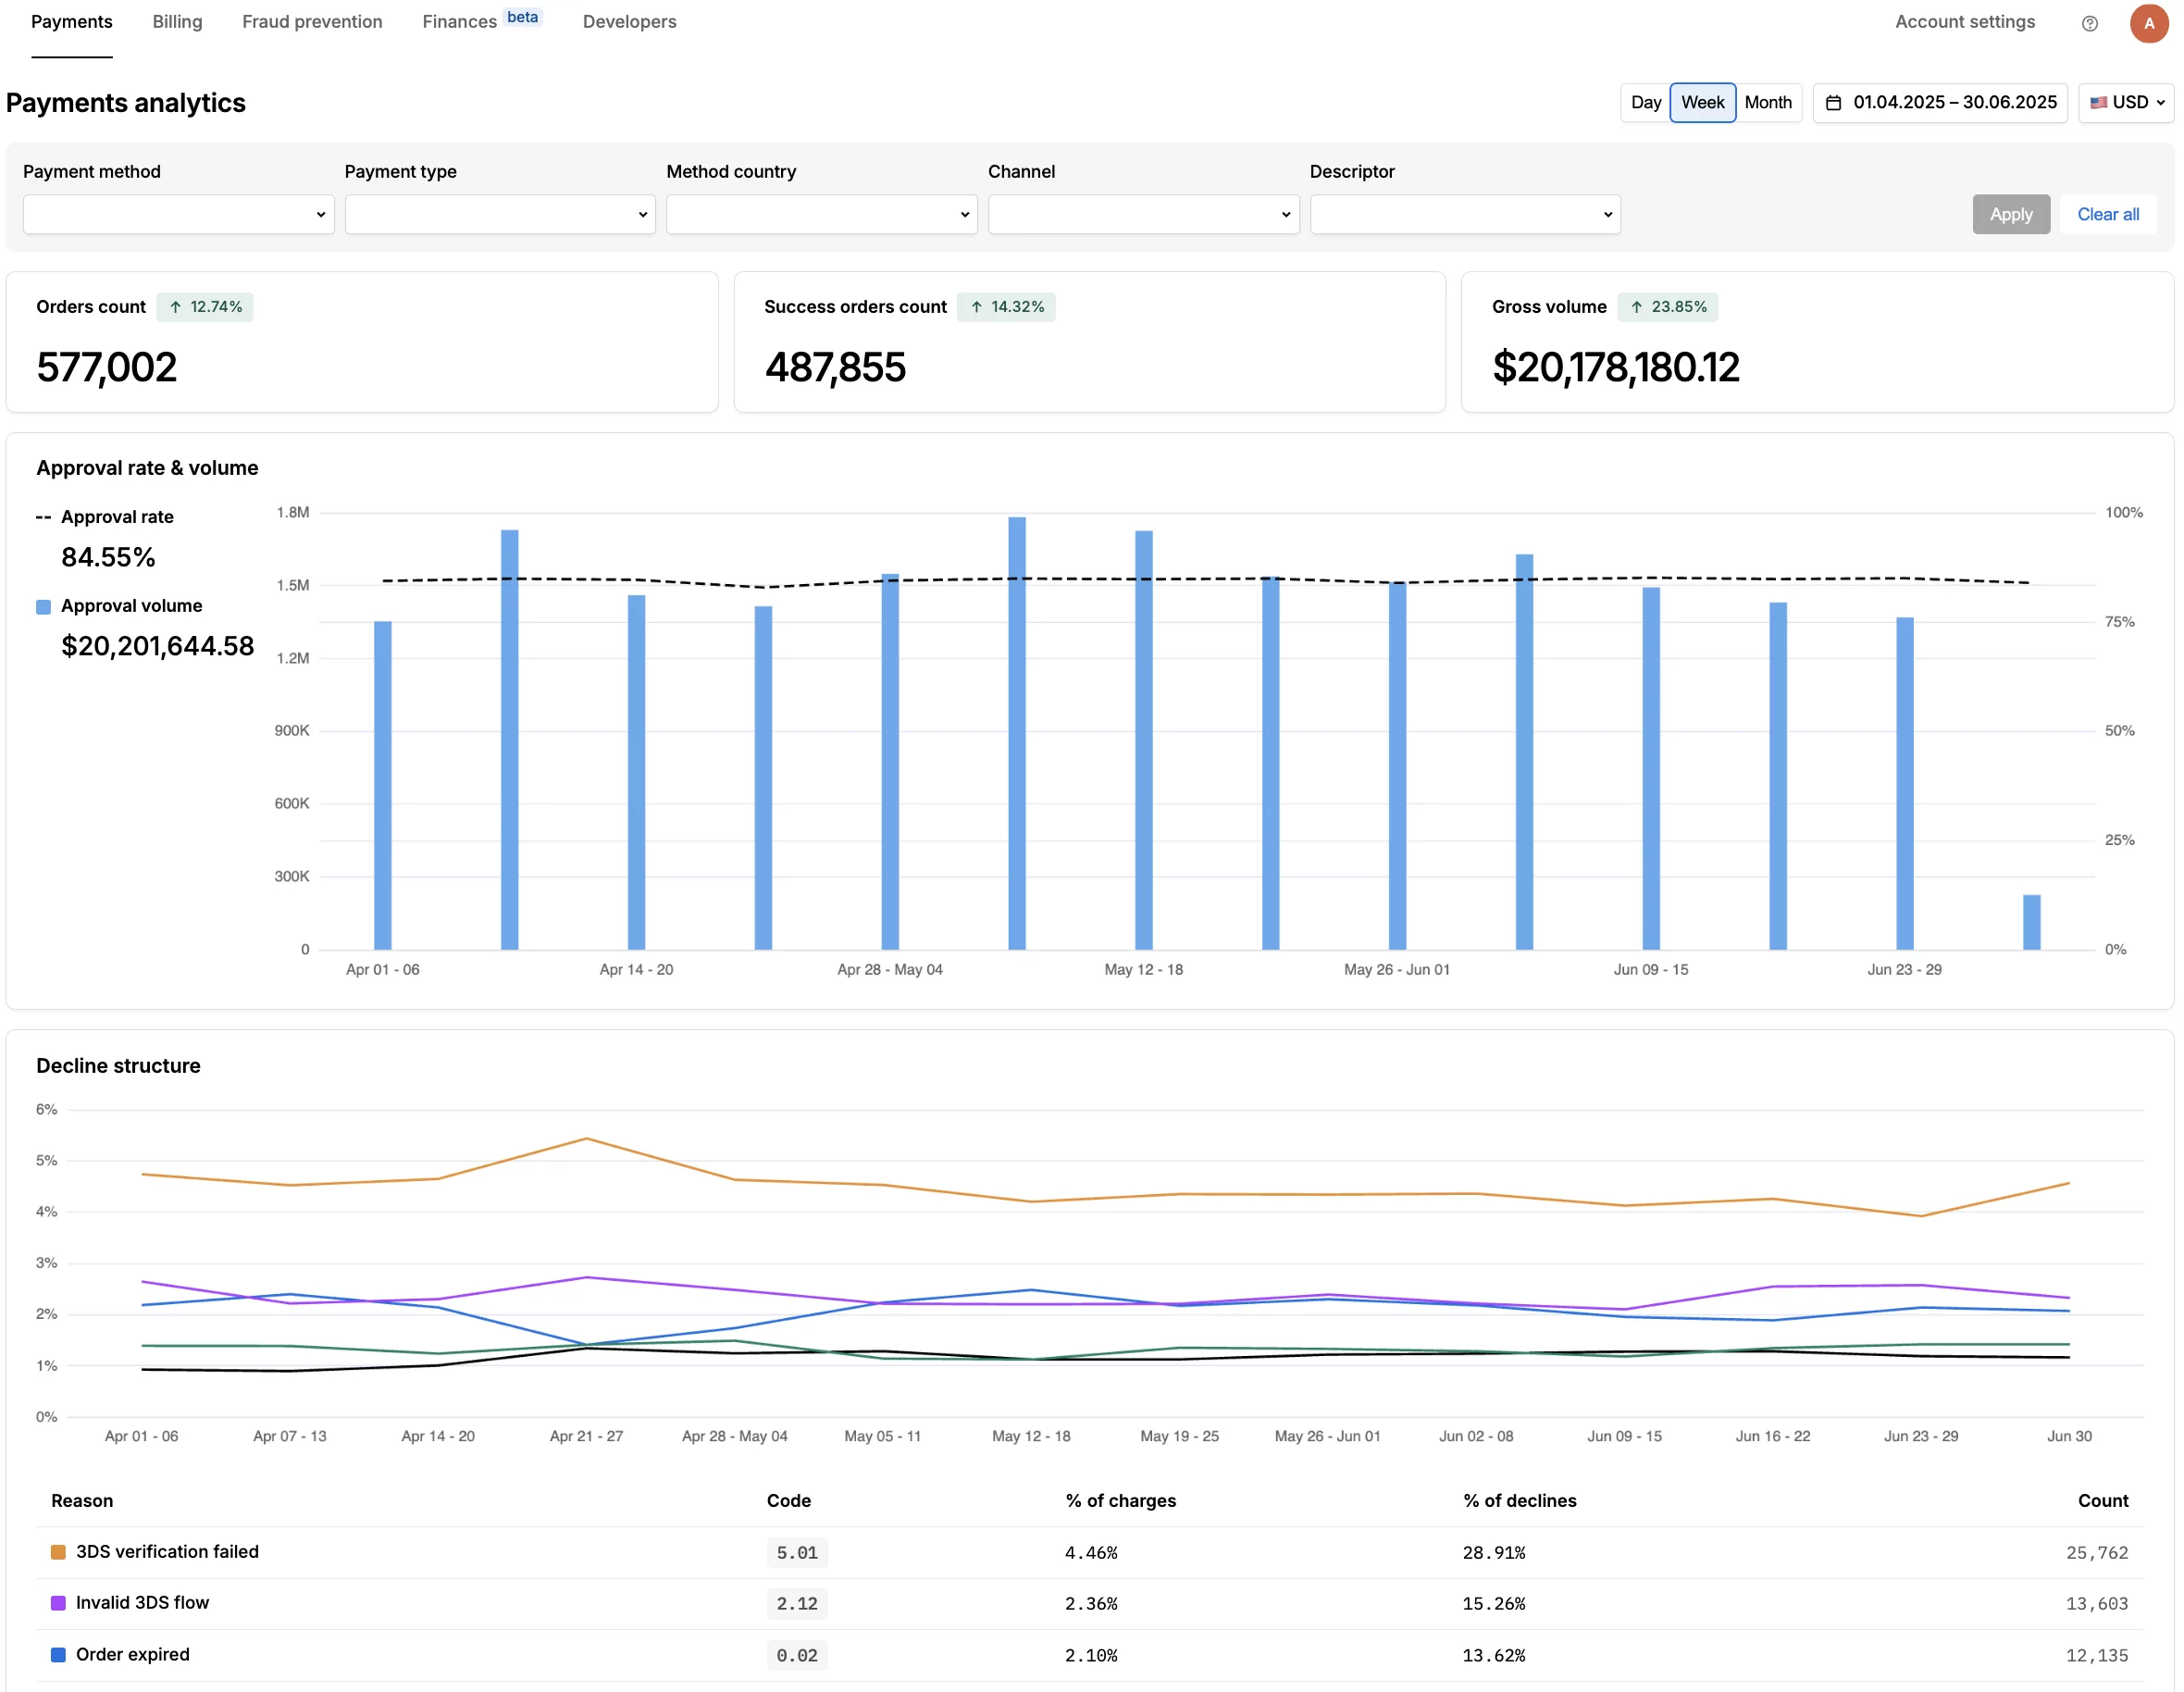Open the Method country dropdown
2184x1692 pixels.
point(820,214)
